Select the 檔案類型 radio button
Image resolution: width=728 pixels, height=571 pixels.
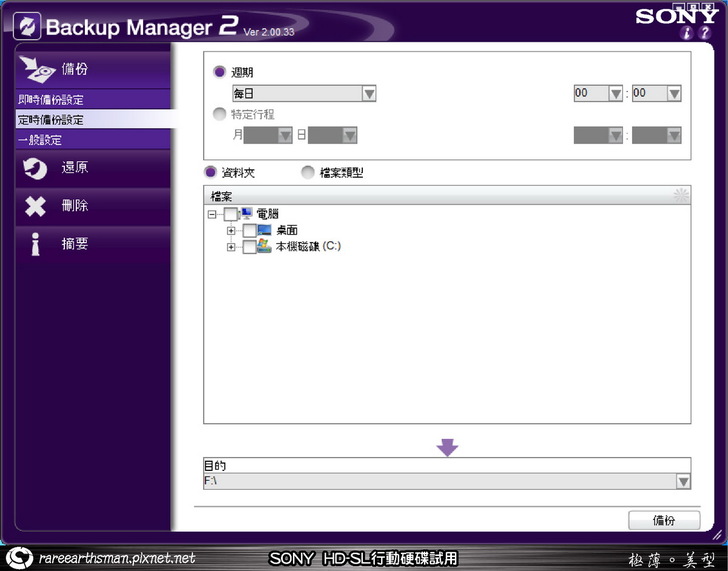pyautogui.click(x=308, y=172)
